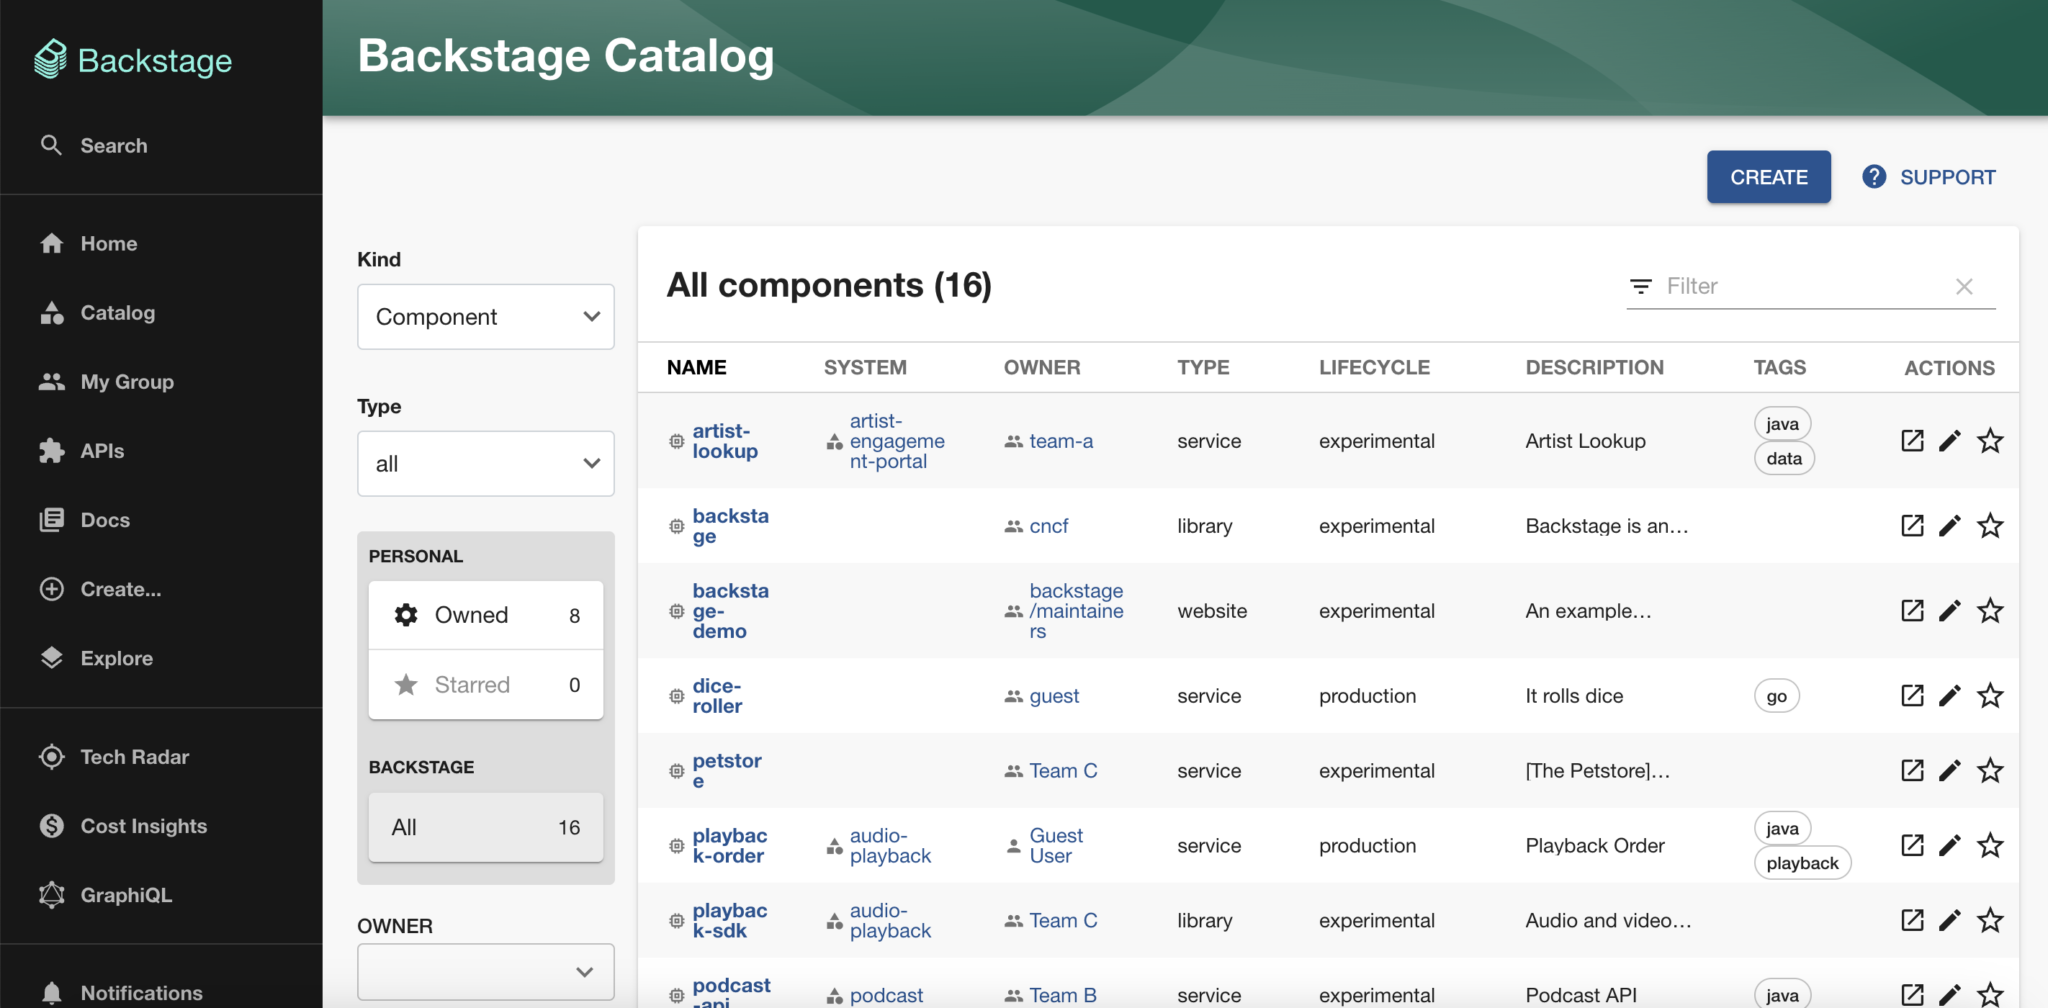Star the backstage library component
Viewport: 2048px width, 1008px height.
tap(1990, 526)
